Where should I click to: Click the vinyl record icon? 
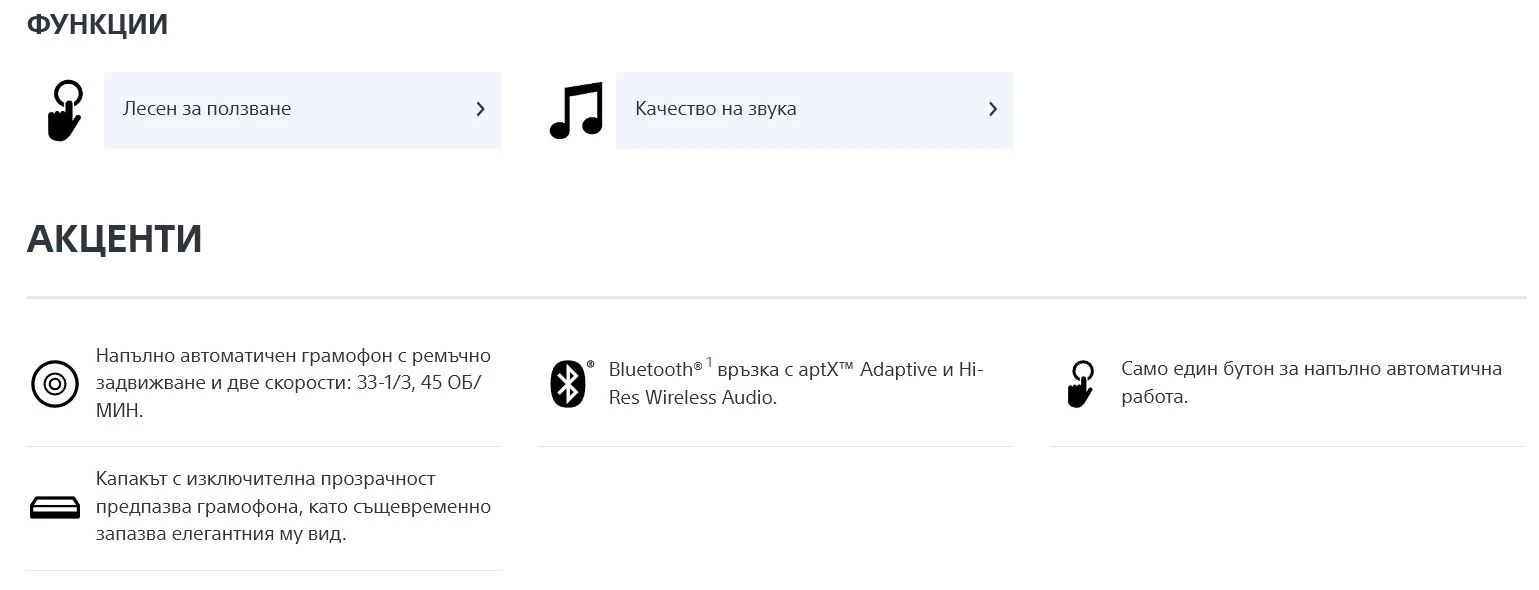coord(54,383)
